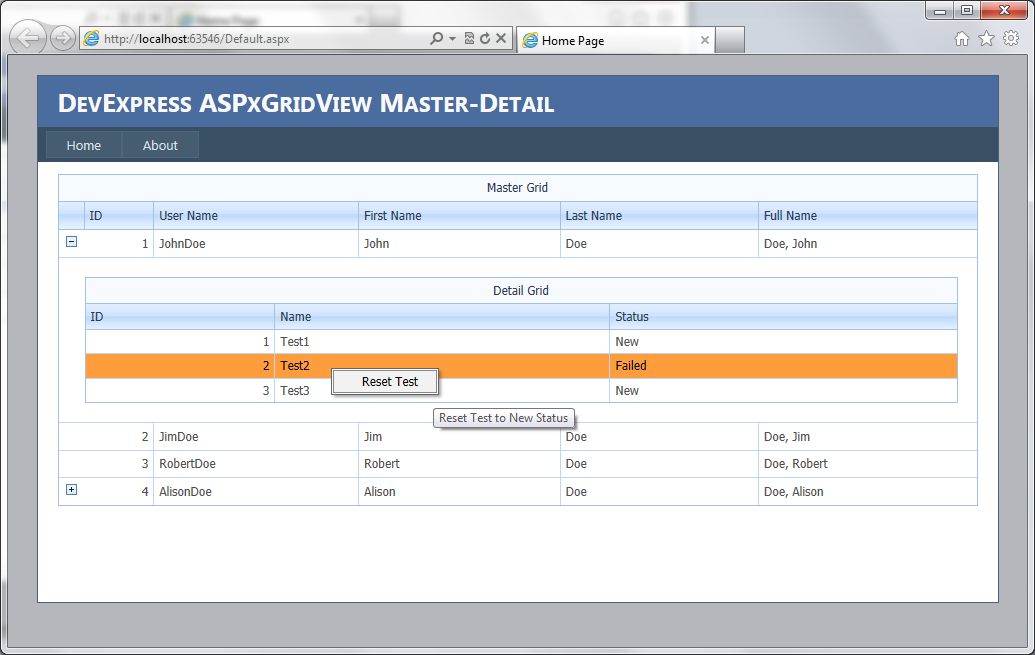Screen dimensions: 1035x655
Task: Open Favorites star icon
Action: [986, 39]
